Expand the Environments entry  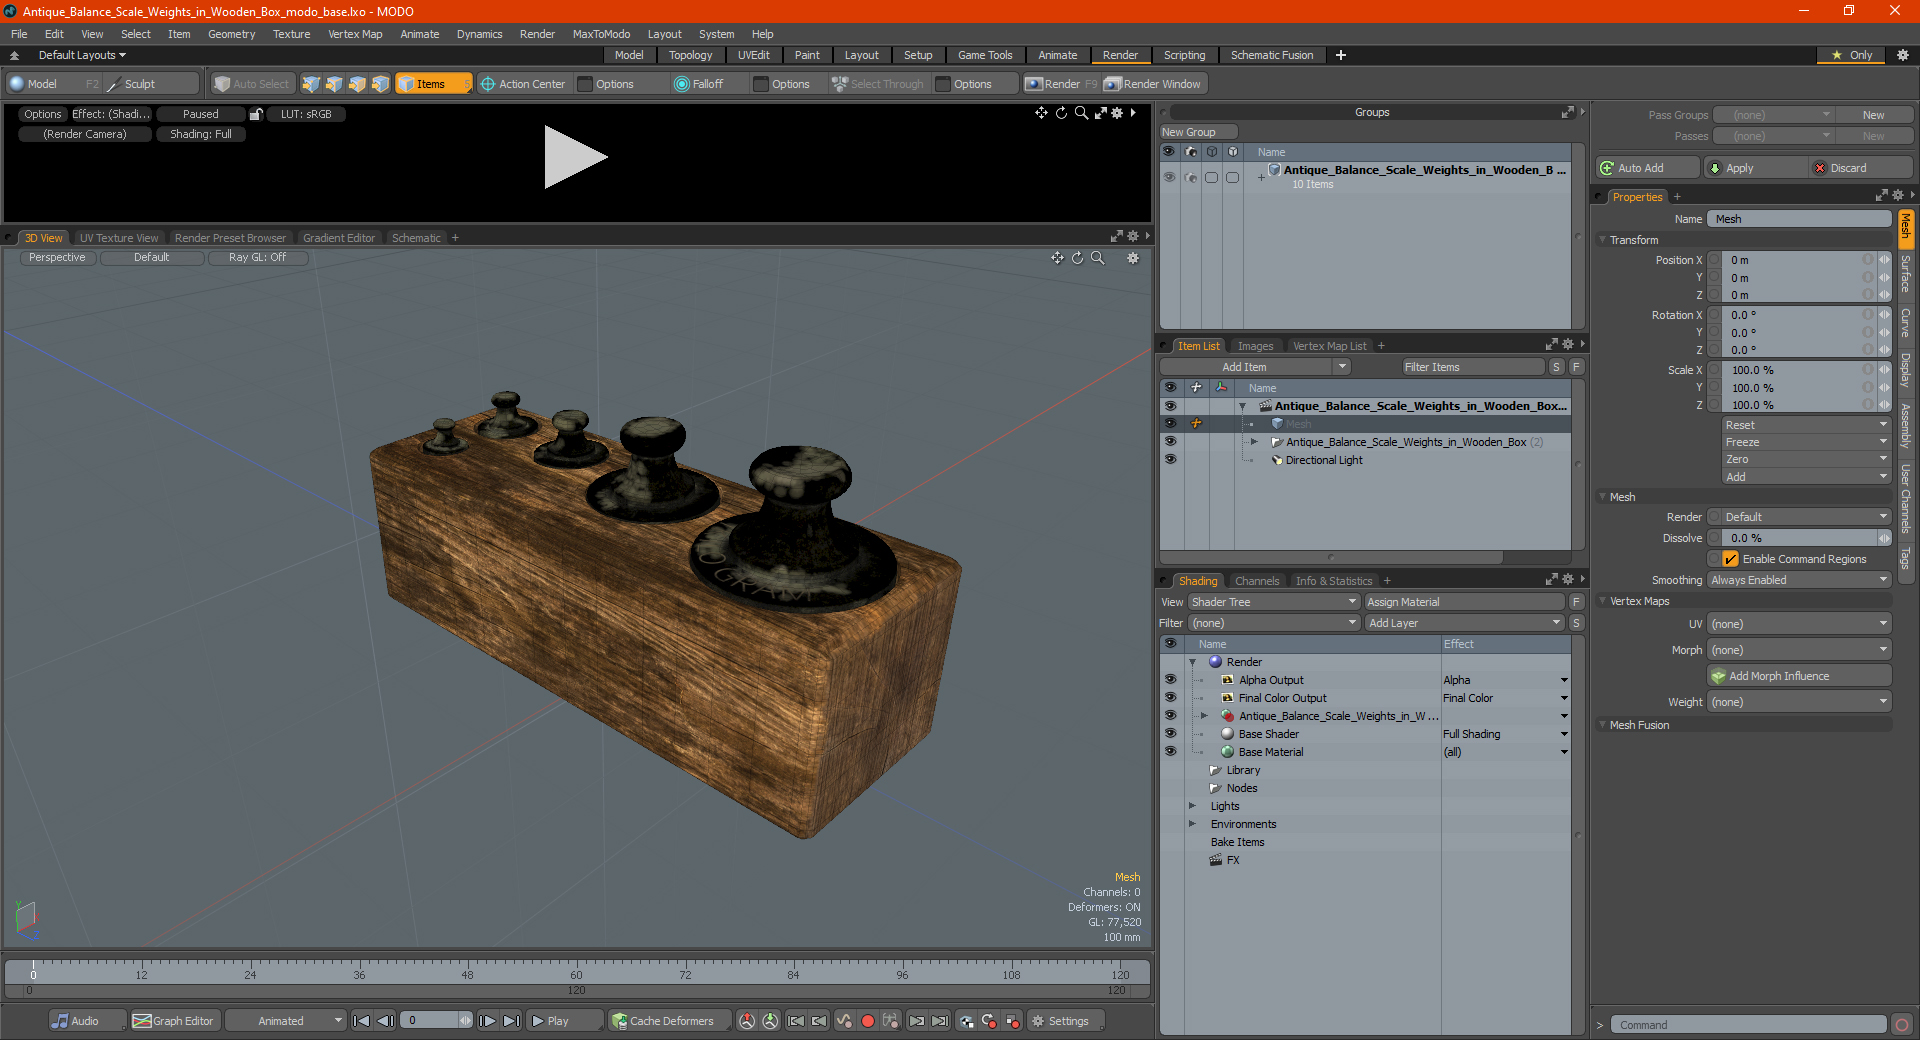(1192, 824)
